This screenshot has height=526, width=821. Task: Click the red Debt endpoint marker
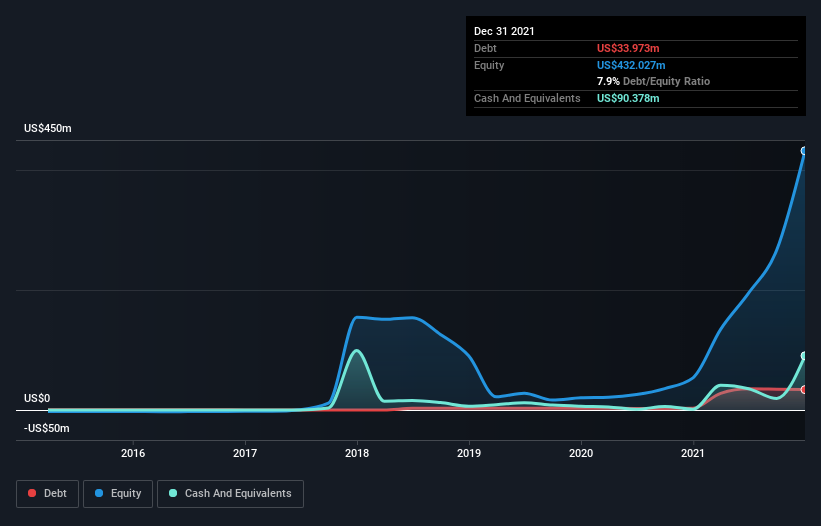pyautogui.click(x=804, y=389)
